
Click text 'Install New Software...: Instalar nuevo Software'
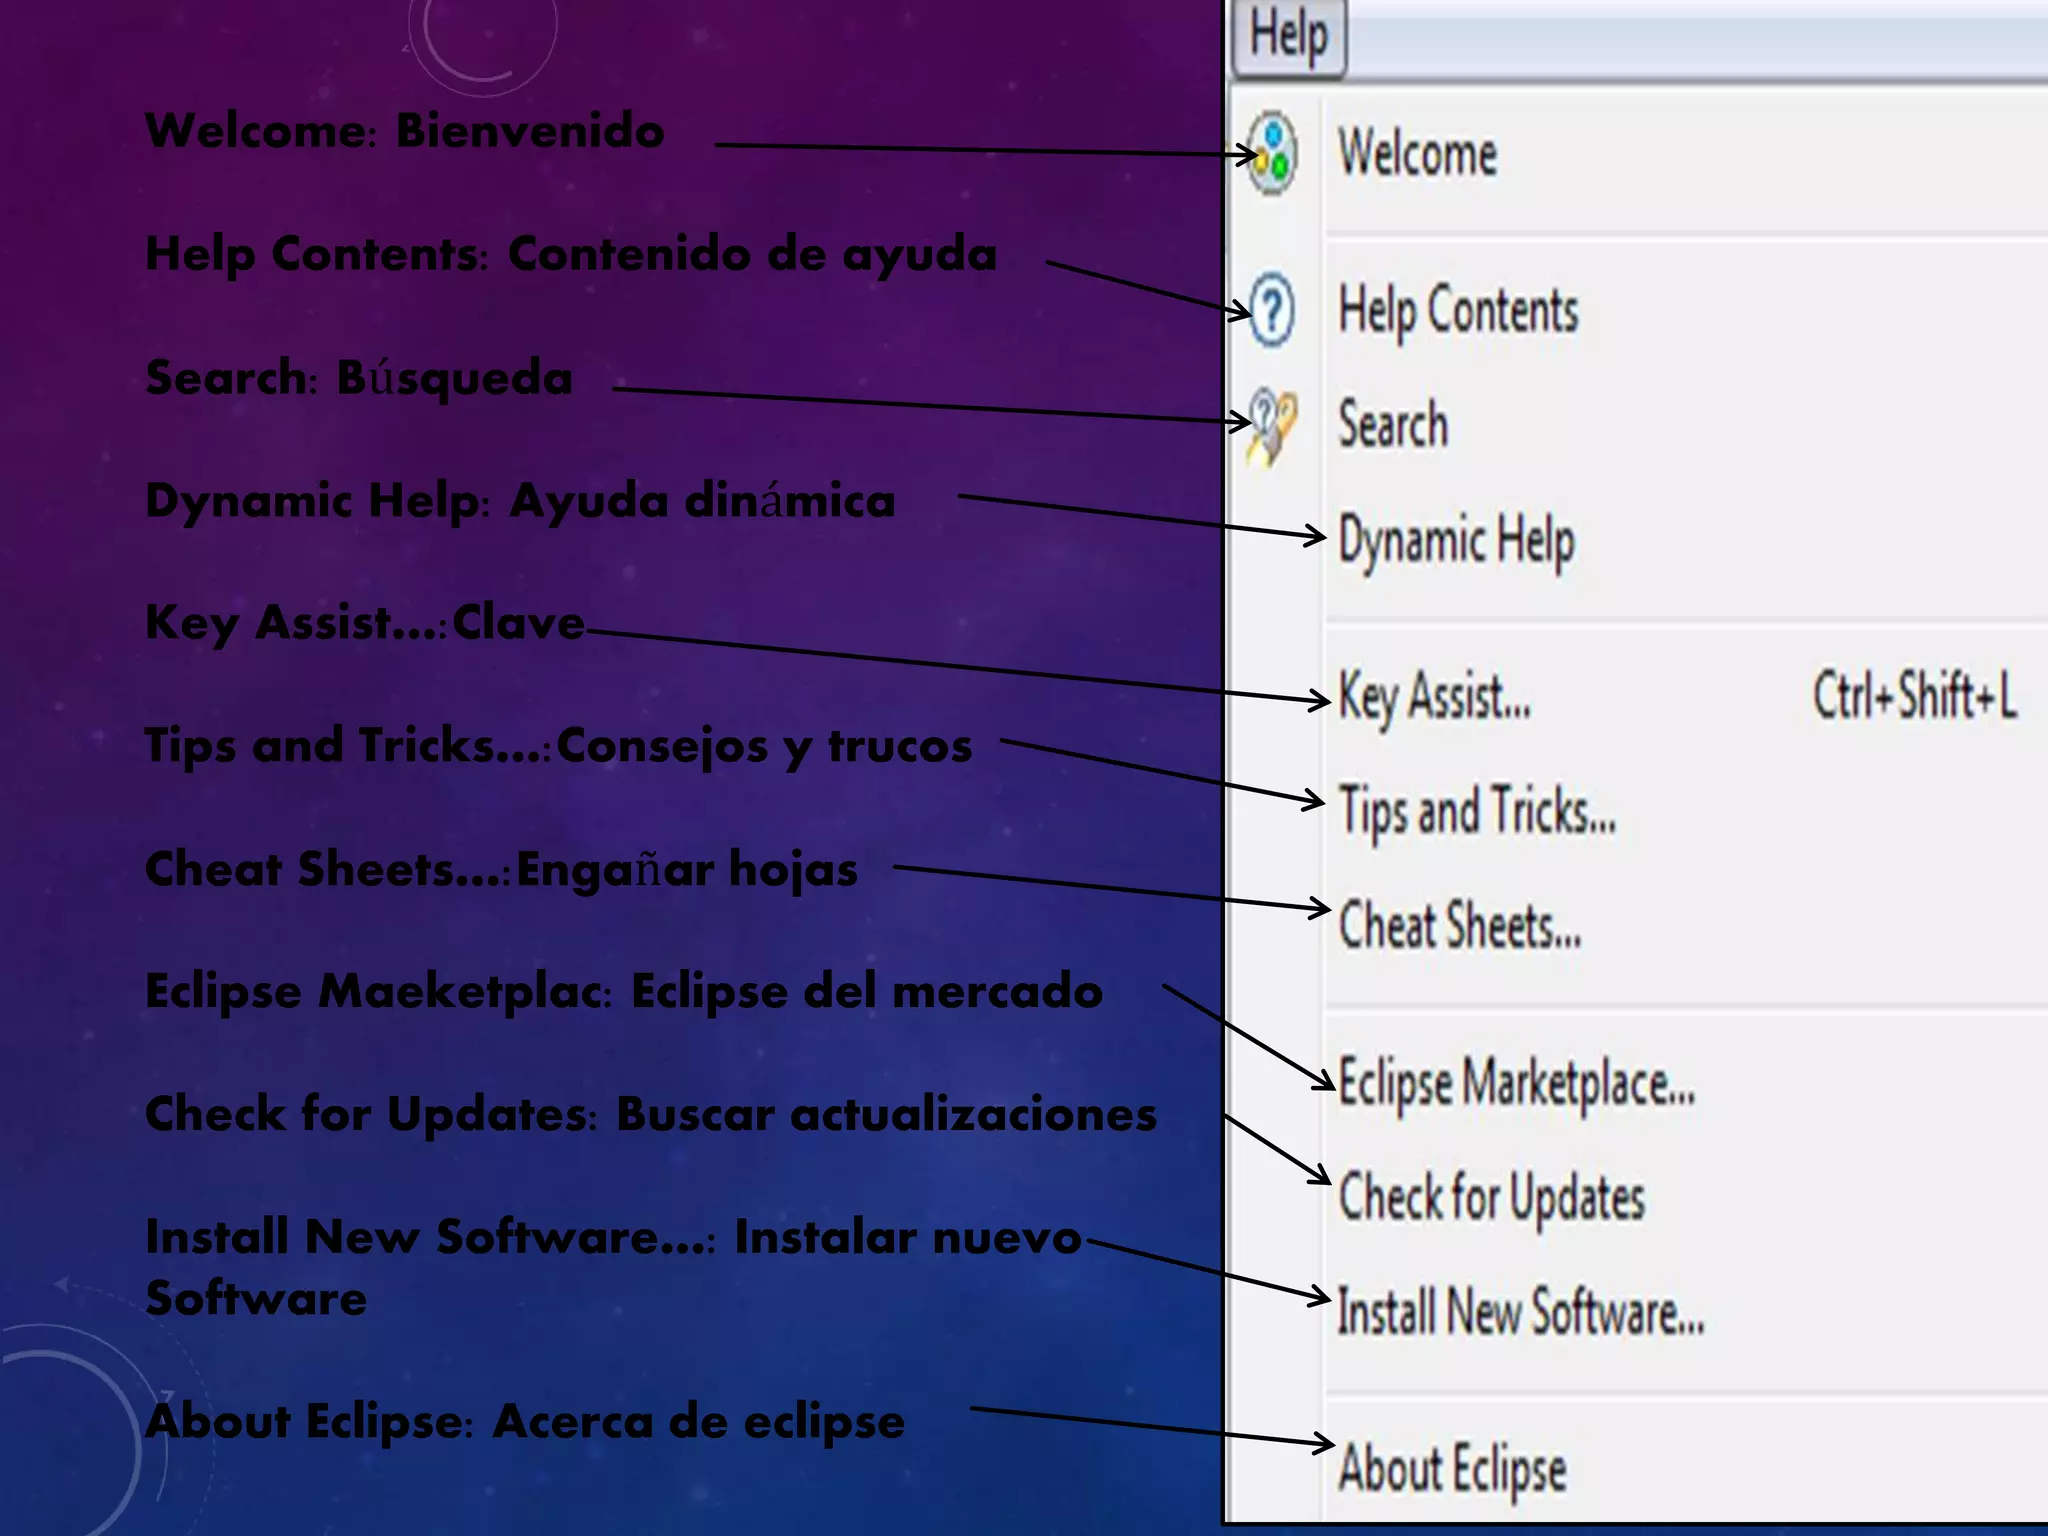pyautogui.click(x=613, y=1267)
